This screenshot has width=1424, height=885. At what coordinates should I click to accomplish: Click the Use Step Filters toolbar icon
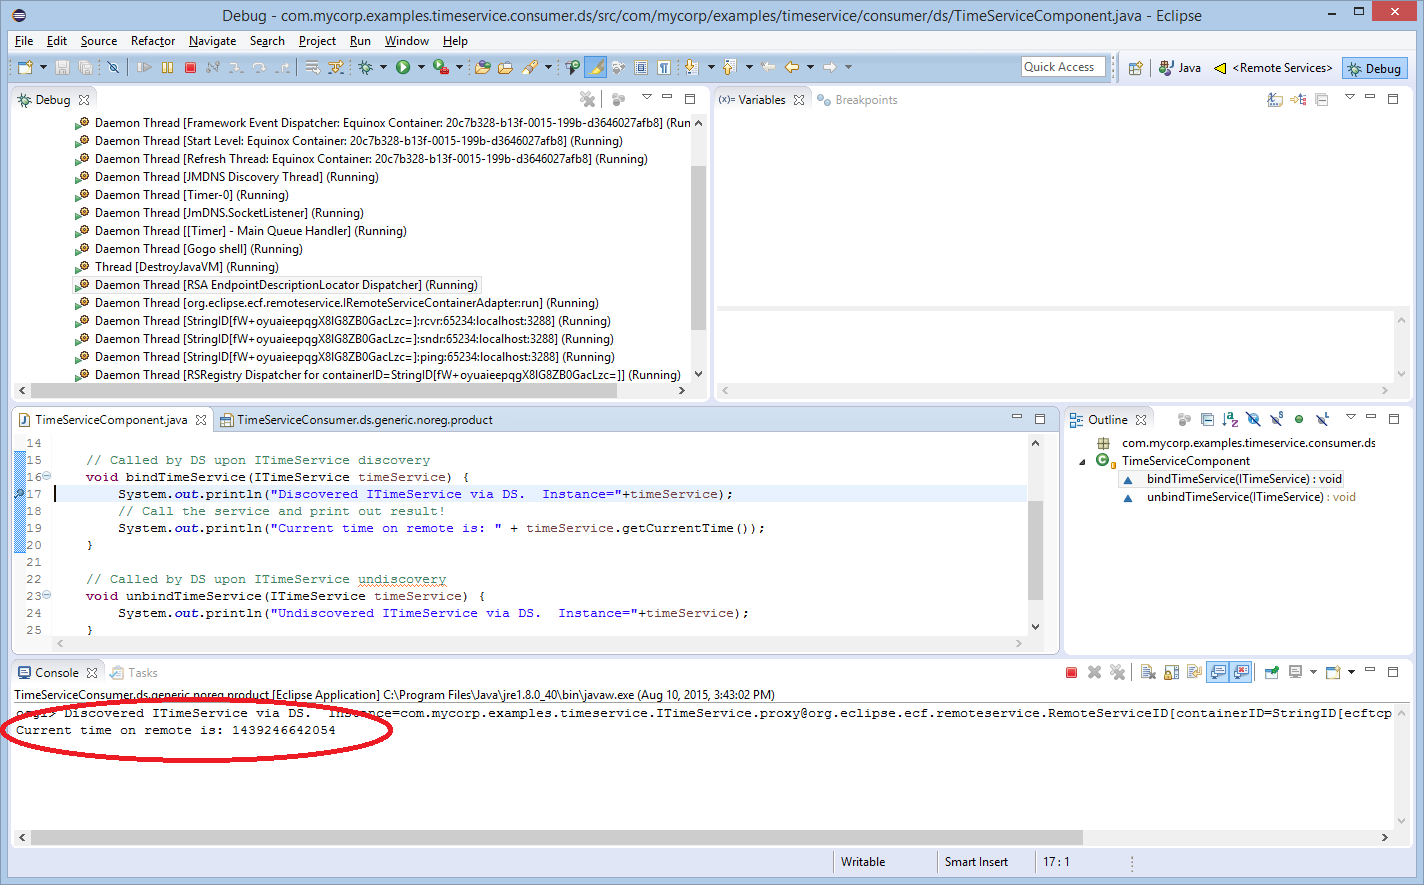coord(335,67)
